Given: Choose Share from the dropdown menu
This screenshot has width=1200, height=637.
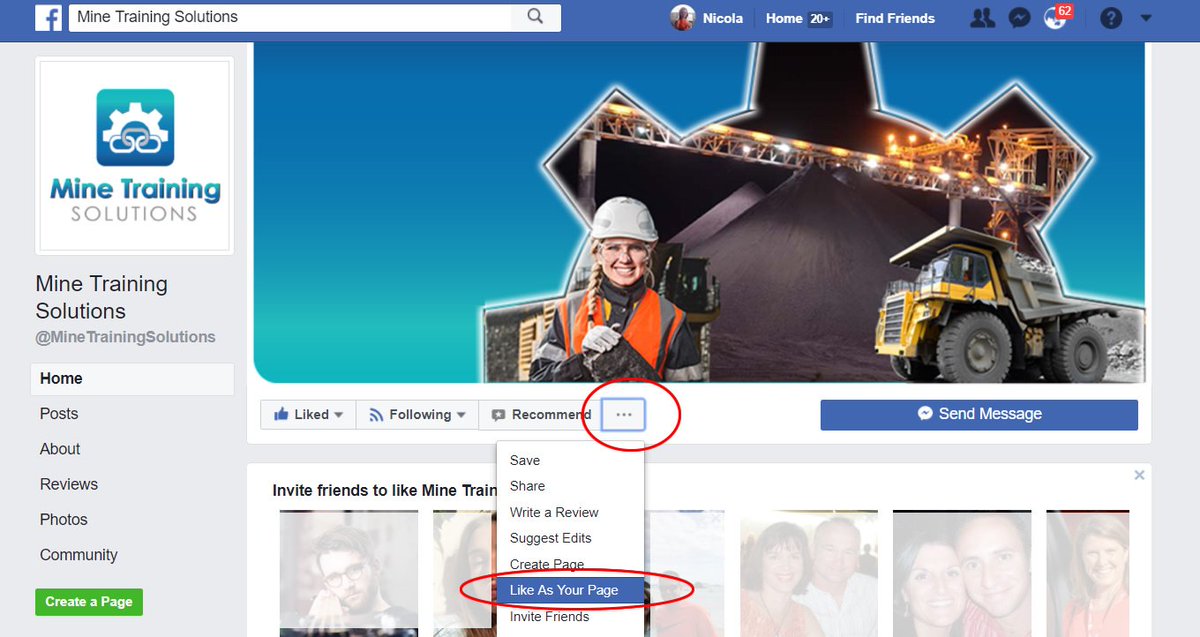Looking at the screenshot, I should (x=570, y=486).
